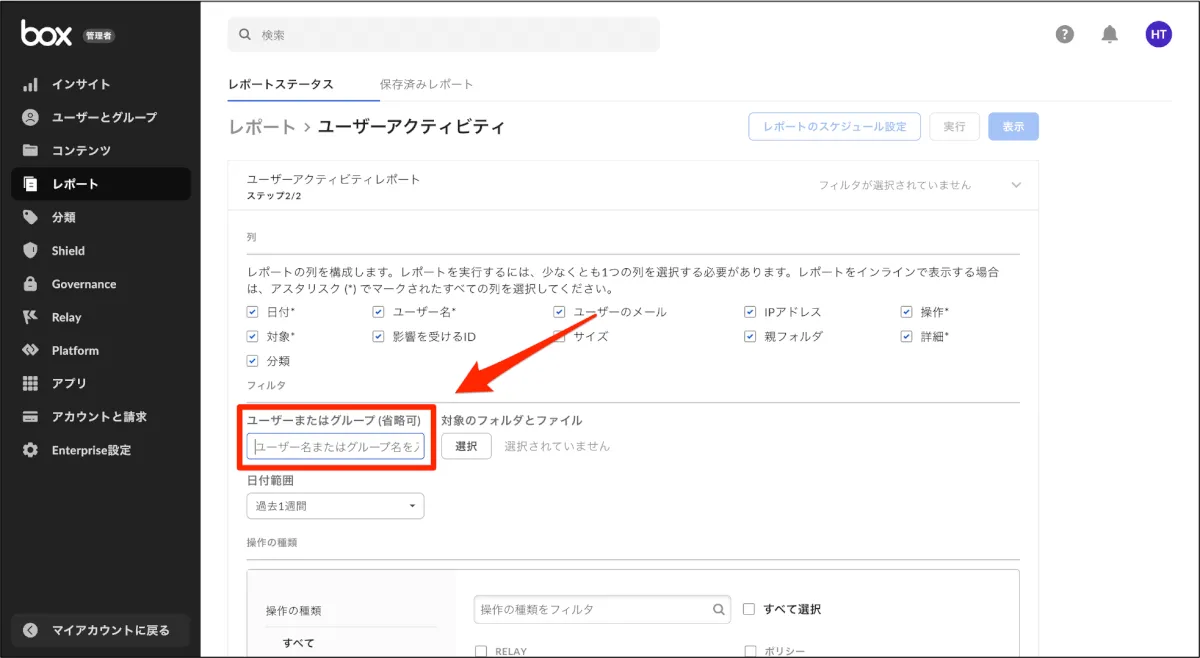This screenshot has width=1200, height=658.
Task: Click the コンテンツ folder icon in sidebar
Action: click(31, 151)
